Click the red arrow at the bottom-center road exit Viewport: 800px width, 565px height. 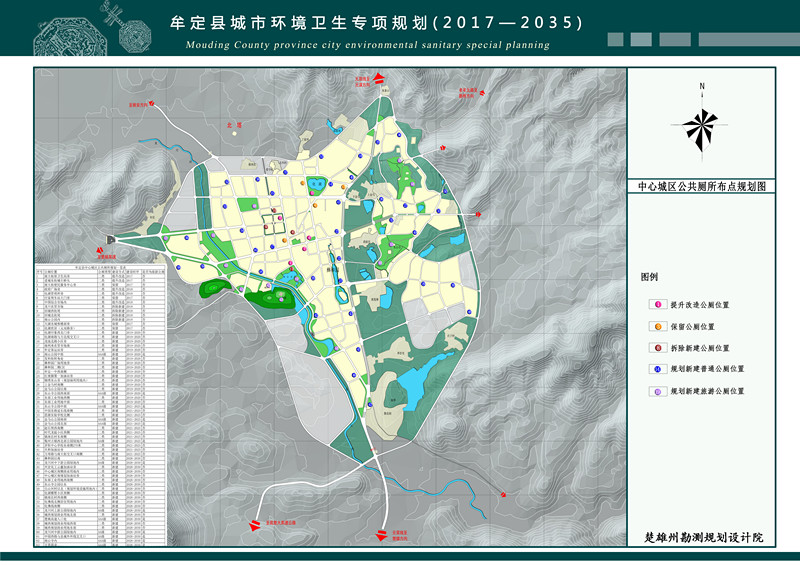click(380, 535)
